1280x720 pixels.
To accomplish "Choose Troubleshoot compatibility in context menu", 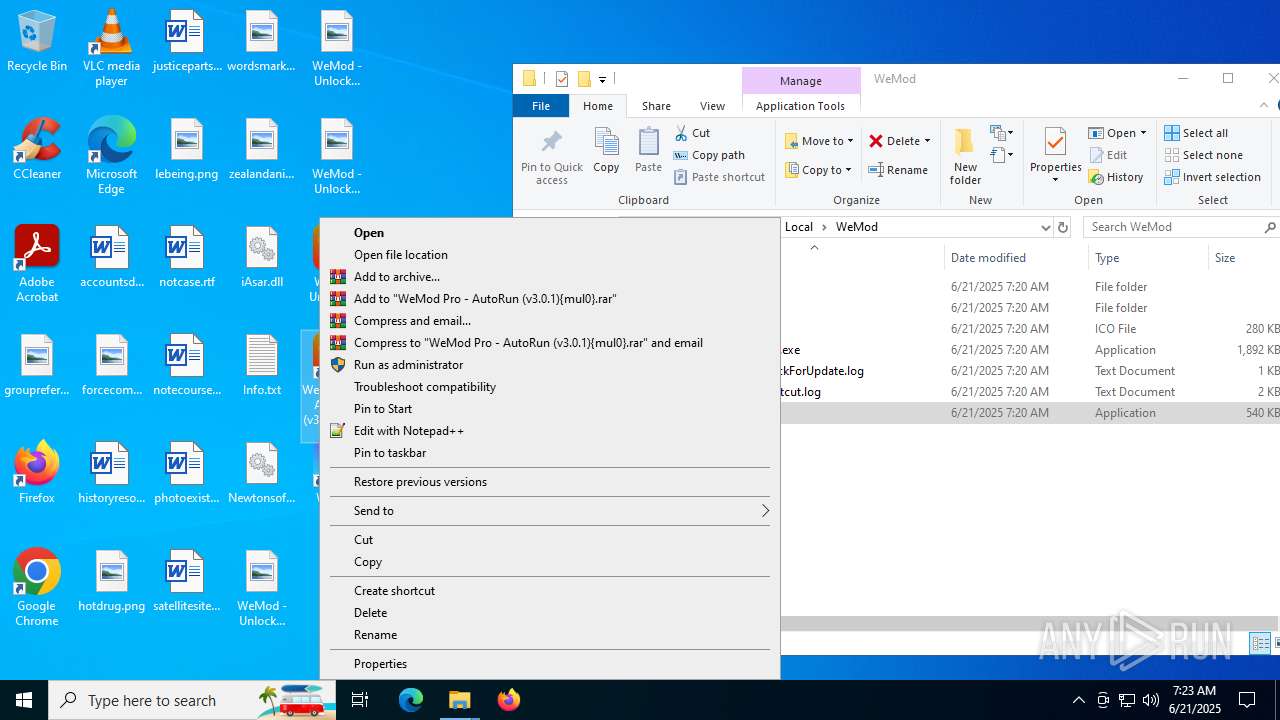I will pos(550,387).
